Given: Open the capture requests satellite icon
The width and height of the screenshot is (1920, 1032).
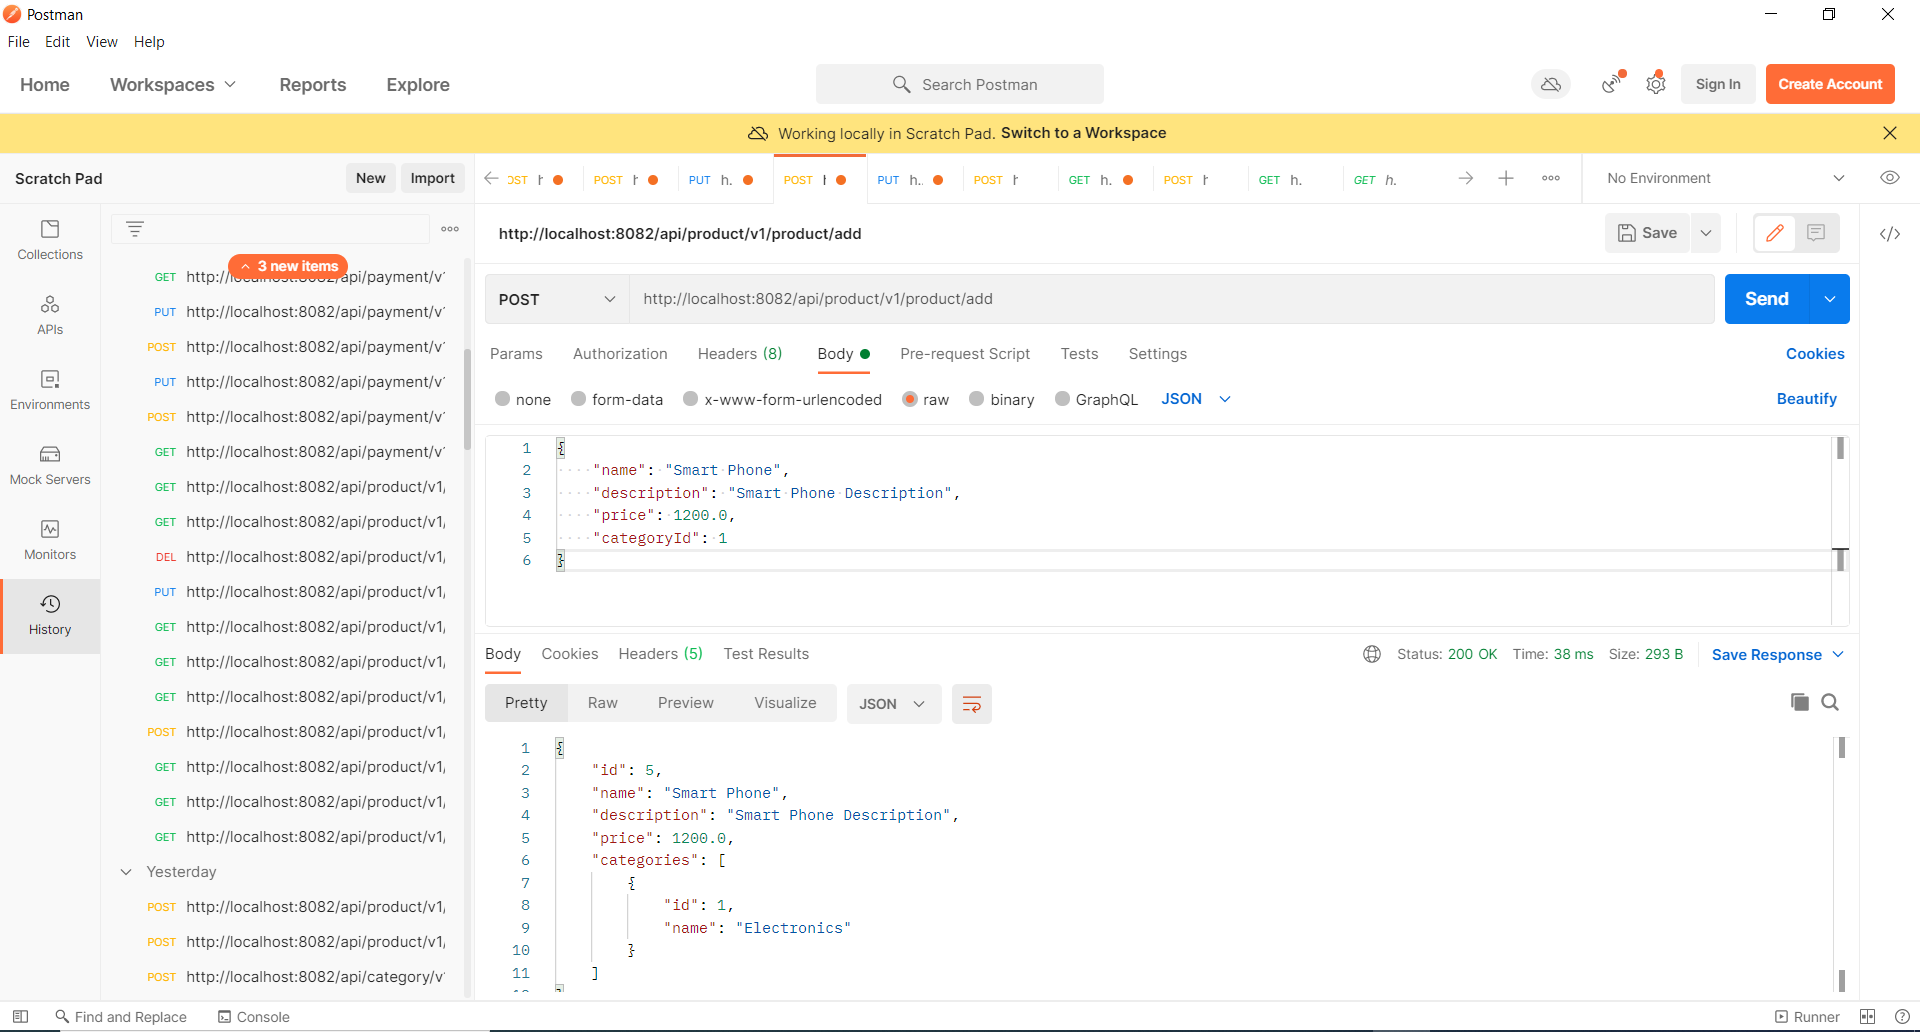Looking at the screenshot, I should 1611,85.
